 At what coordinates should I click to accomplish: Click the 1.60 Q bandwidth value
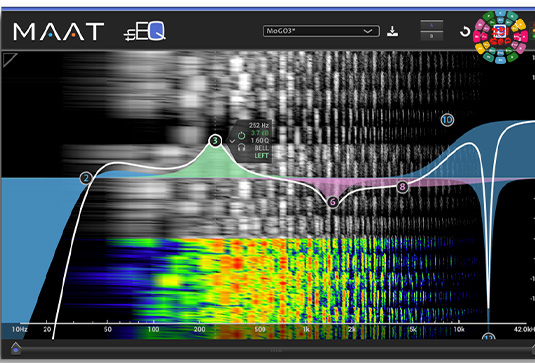click(260, 141)
